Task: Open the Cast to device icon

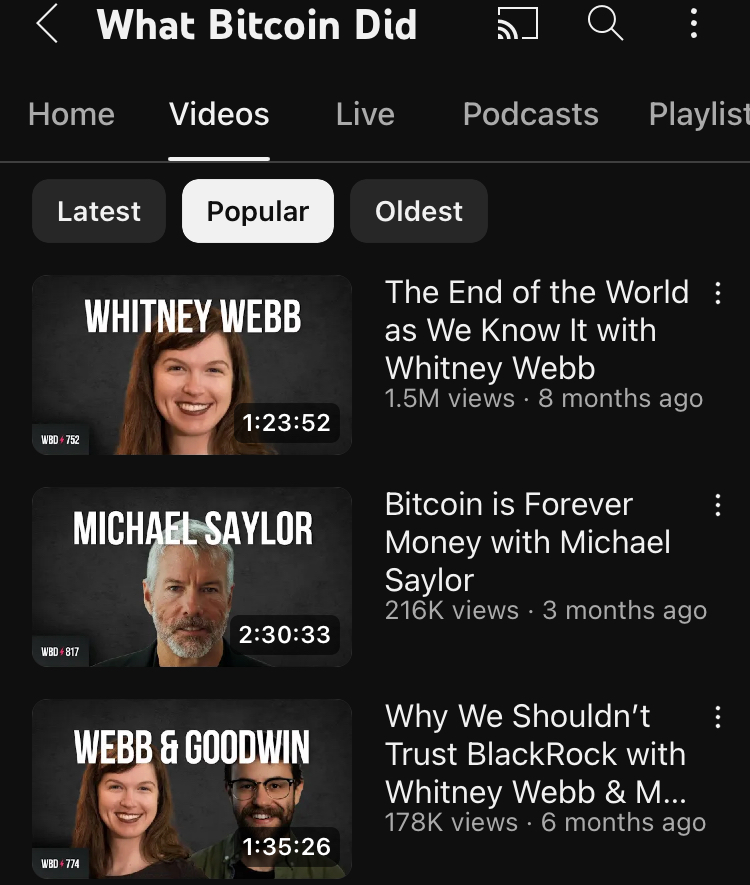Action: (517, 24)
